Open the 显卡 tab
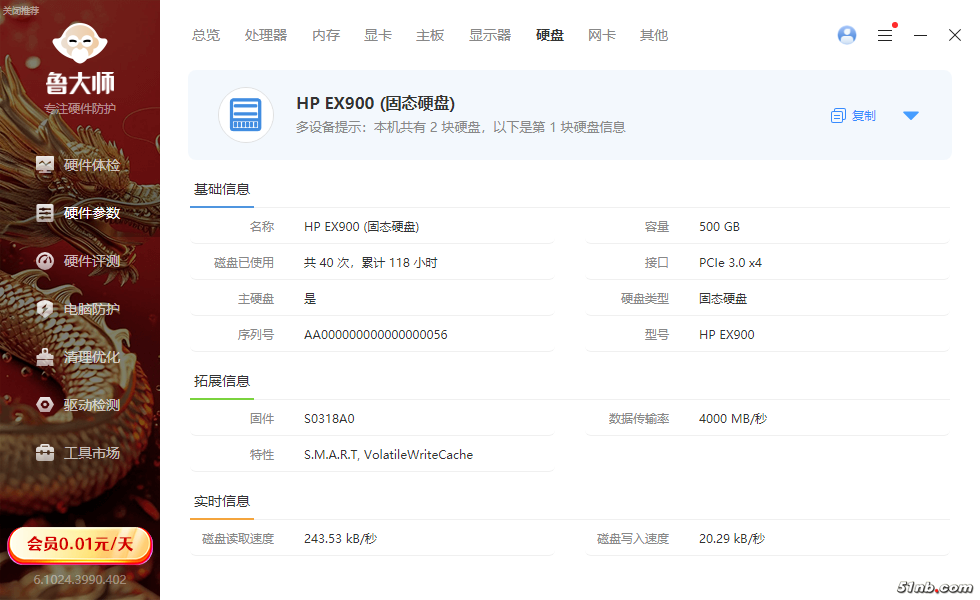The image size is (980, 600). [x=378, y=35]
